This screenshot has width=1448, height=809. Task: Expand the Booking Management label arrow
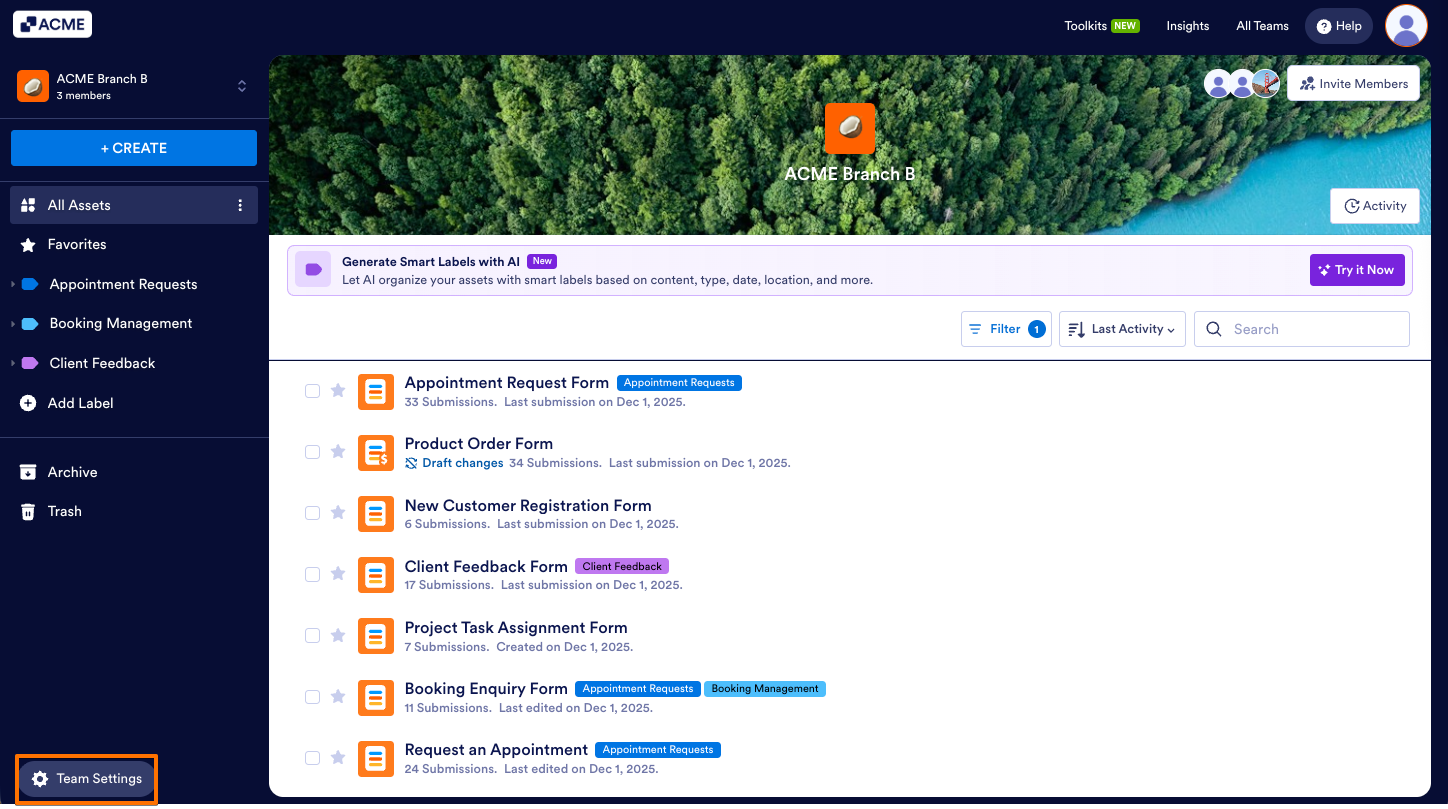point(13,324)
